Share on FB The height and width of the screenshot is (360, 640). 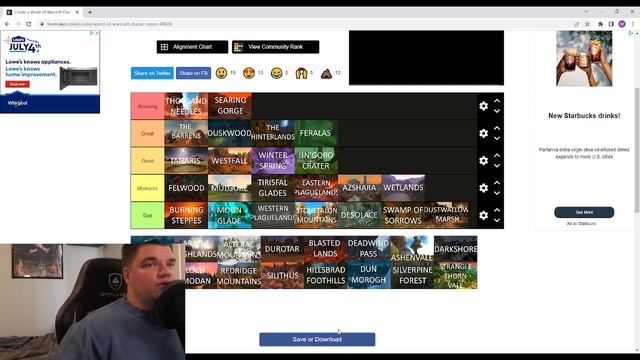[x=193, y=73]
